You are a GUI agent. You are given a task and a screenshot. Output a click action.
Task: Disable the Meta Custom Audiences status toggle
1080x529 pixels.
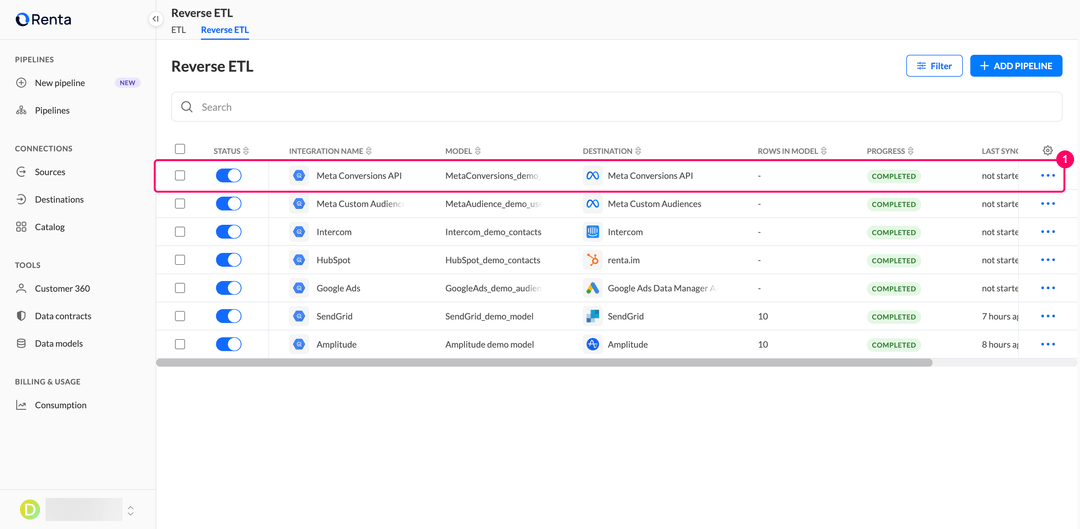point(229,204)
